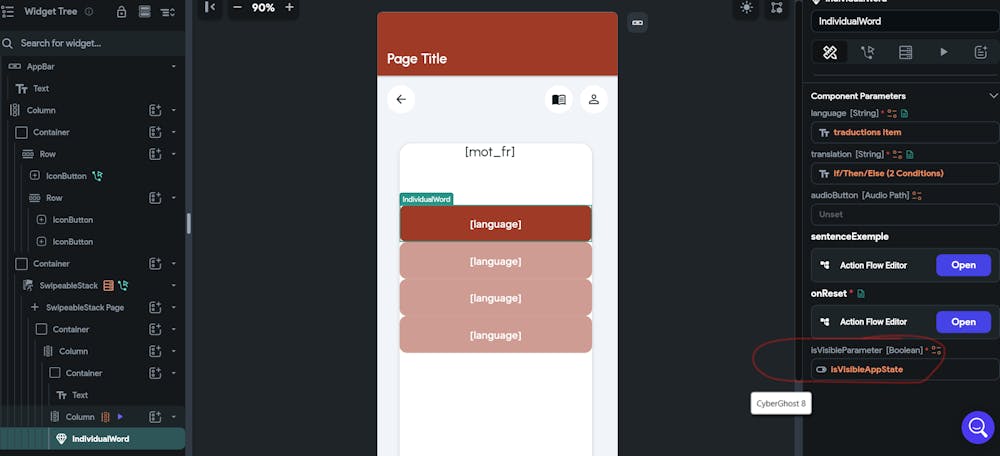Click the zoom in plus button
The height and width of the screenshot is (456, 1000).
click(290, 7)
